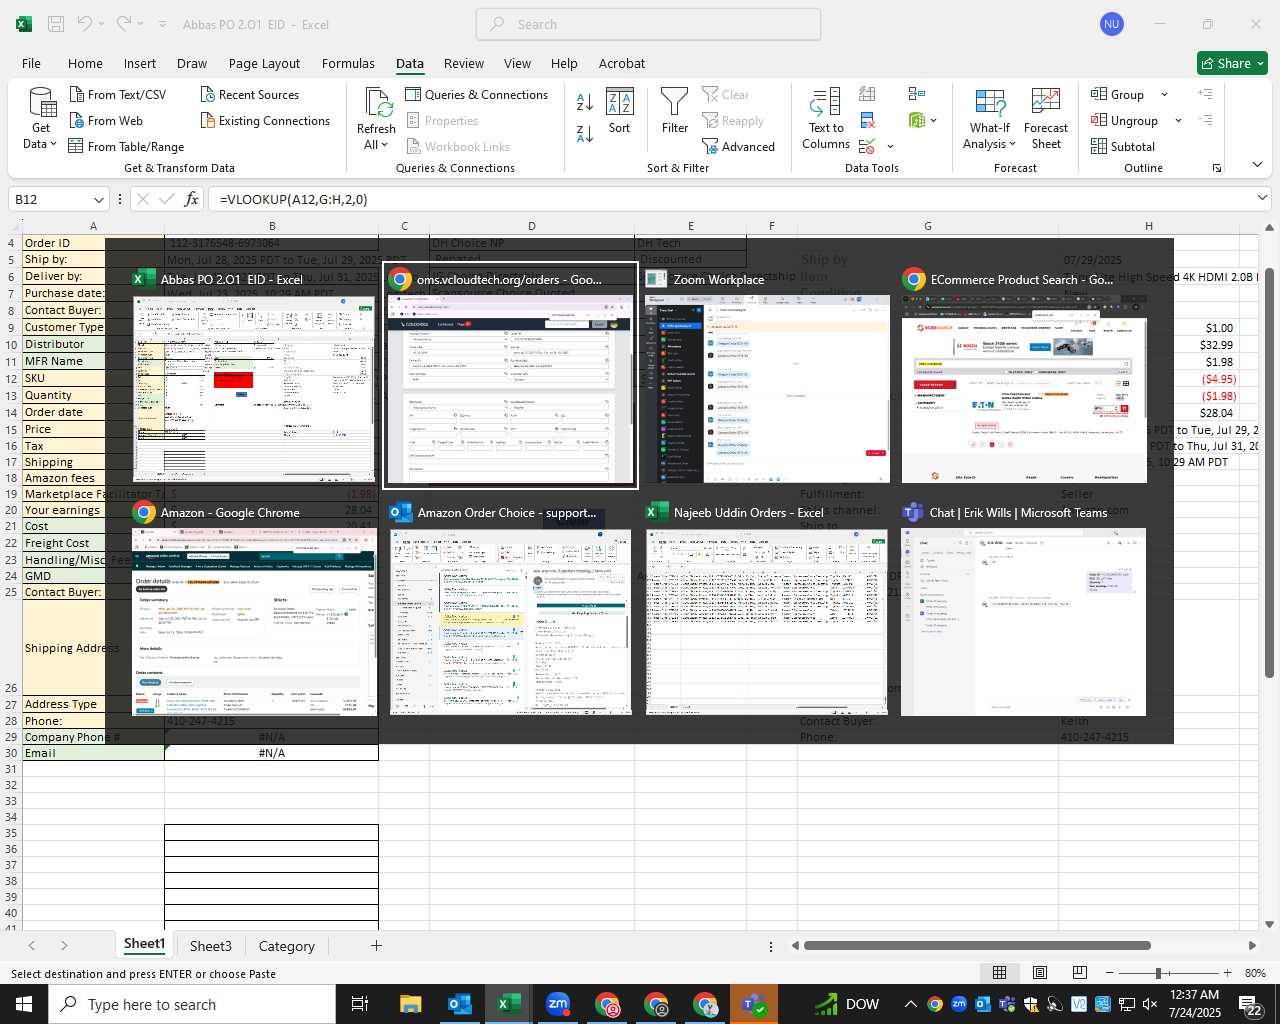Expand the What-If Analysis menu

989,119
